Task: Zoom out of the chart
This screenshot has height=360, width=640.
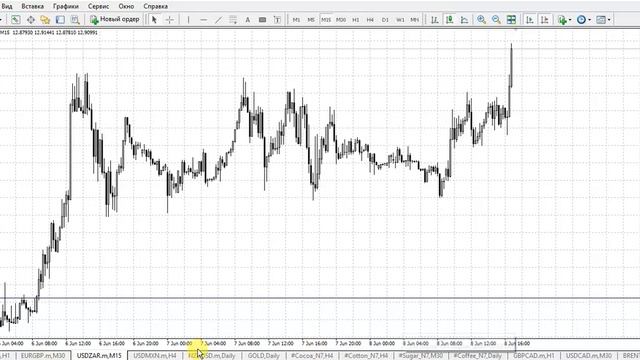Action: 496,20
